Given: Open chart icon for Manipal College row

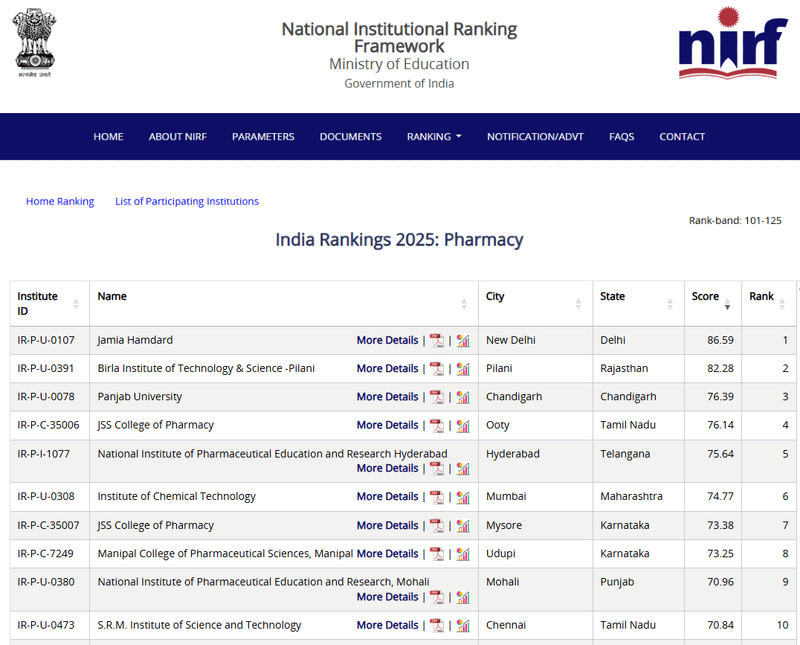Looking at the screenshot, I should tap(463, 554).
